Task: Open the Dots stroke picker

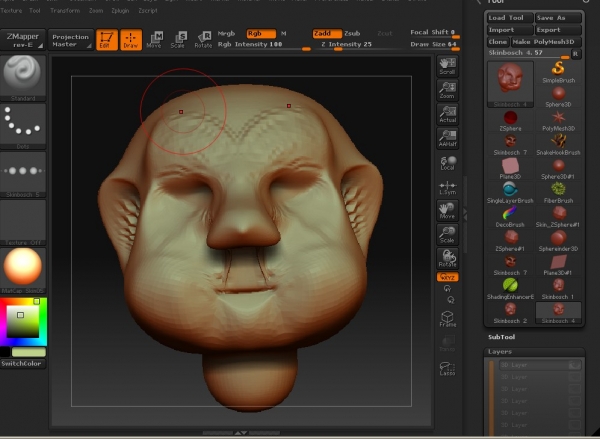Action: click(23, 126)
